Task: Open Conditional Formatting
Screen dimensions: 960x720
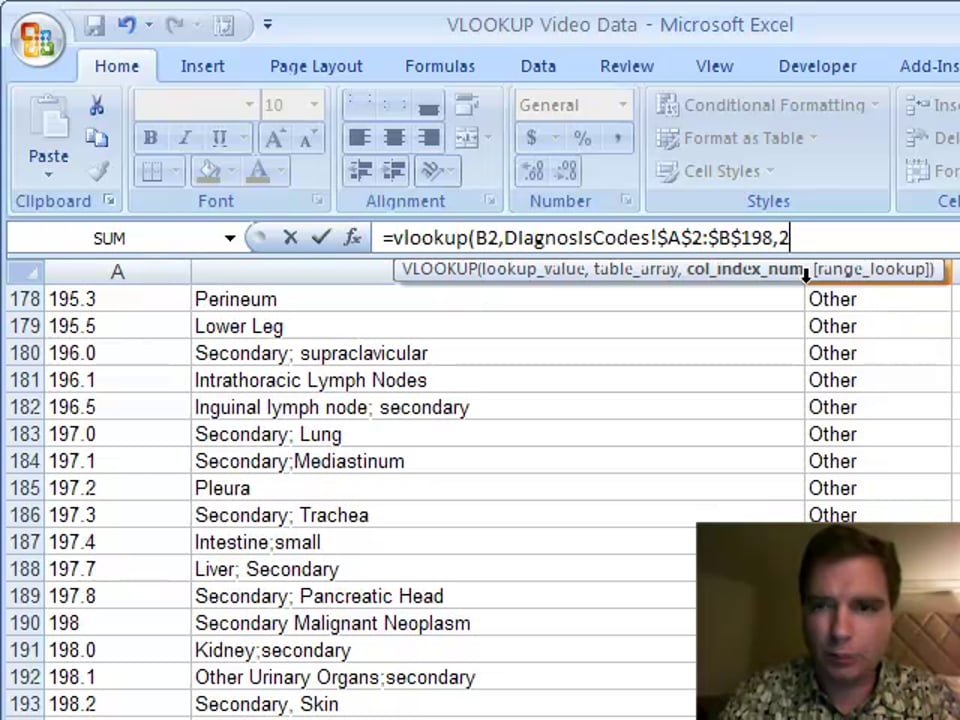Action: pyautogui.click(x=767, y=105)
